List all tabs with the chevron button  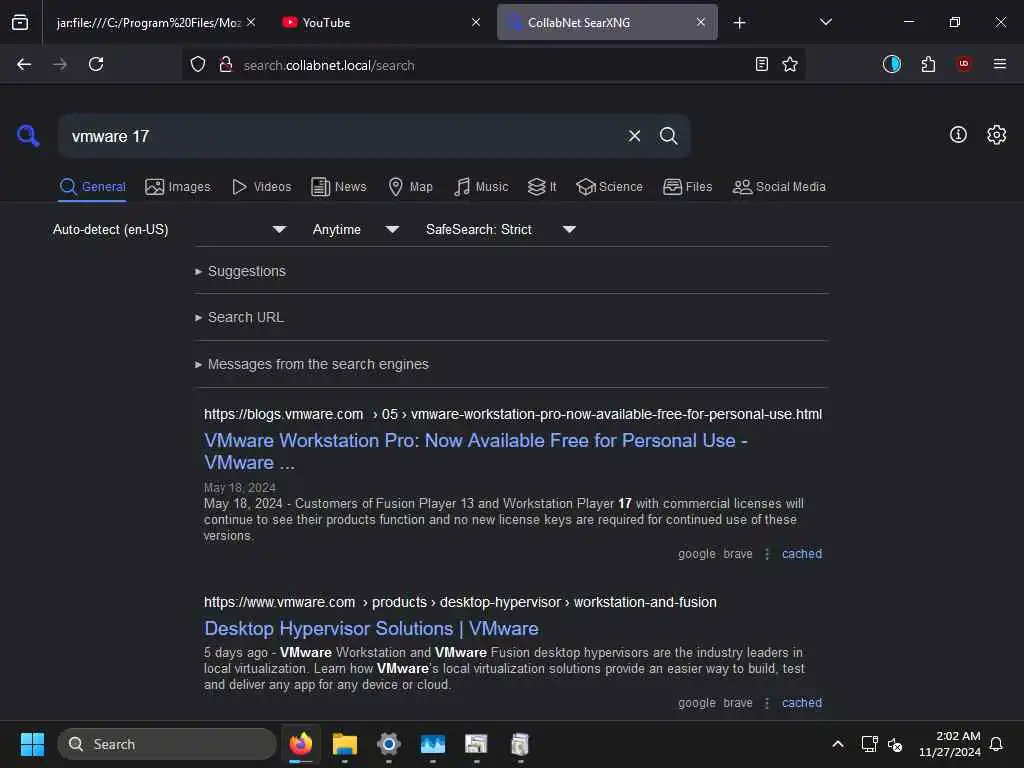825,22
